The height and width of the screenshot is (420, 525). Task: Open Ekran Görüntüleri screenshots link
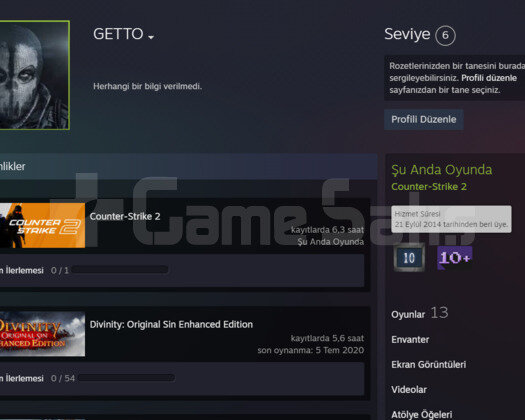pyautogui.click(x=429, y=364)
